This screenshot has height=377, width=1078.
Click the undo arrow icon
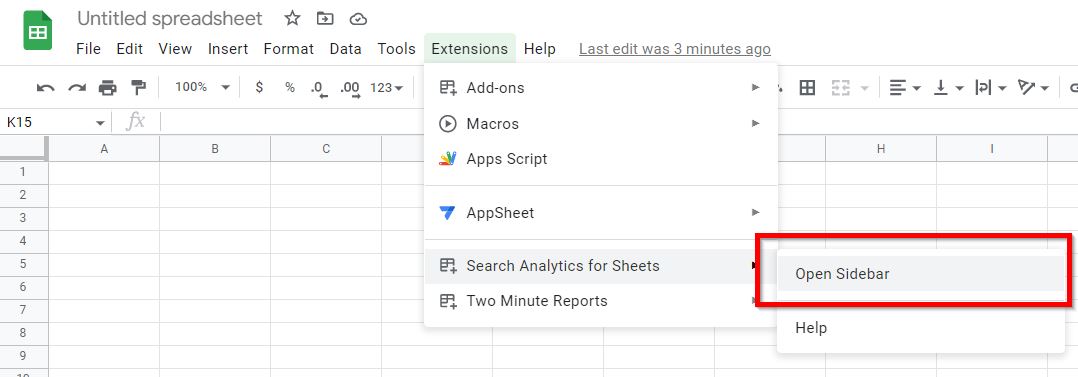45,88
